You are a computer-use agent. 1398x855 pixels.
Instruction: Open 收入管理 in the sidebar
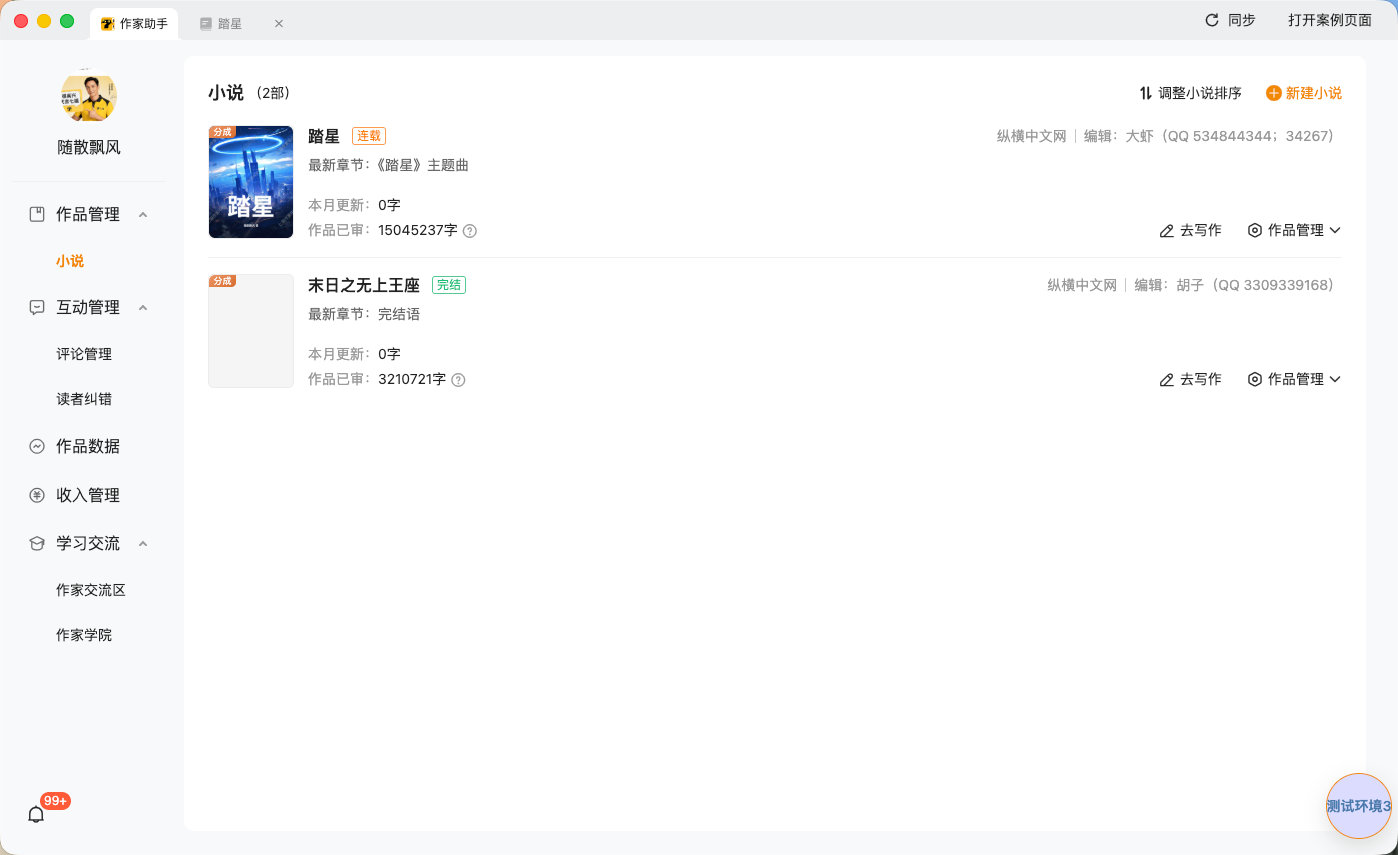(x=88, y=495)
